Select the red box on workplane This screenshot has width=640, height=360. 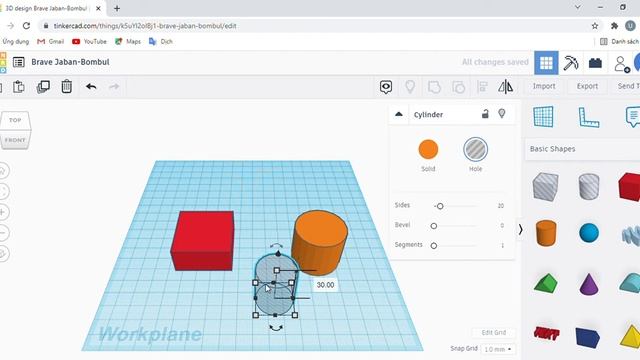pos(202,240)
